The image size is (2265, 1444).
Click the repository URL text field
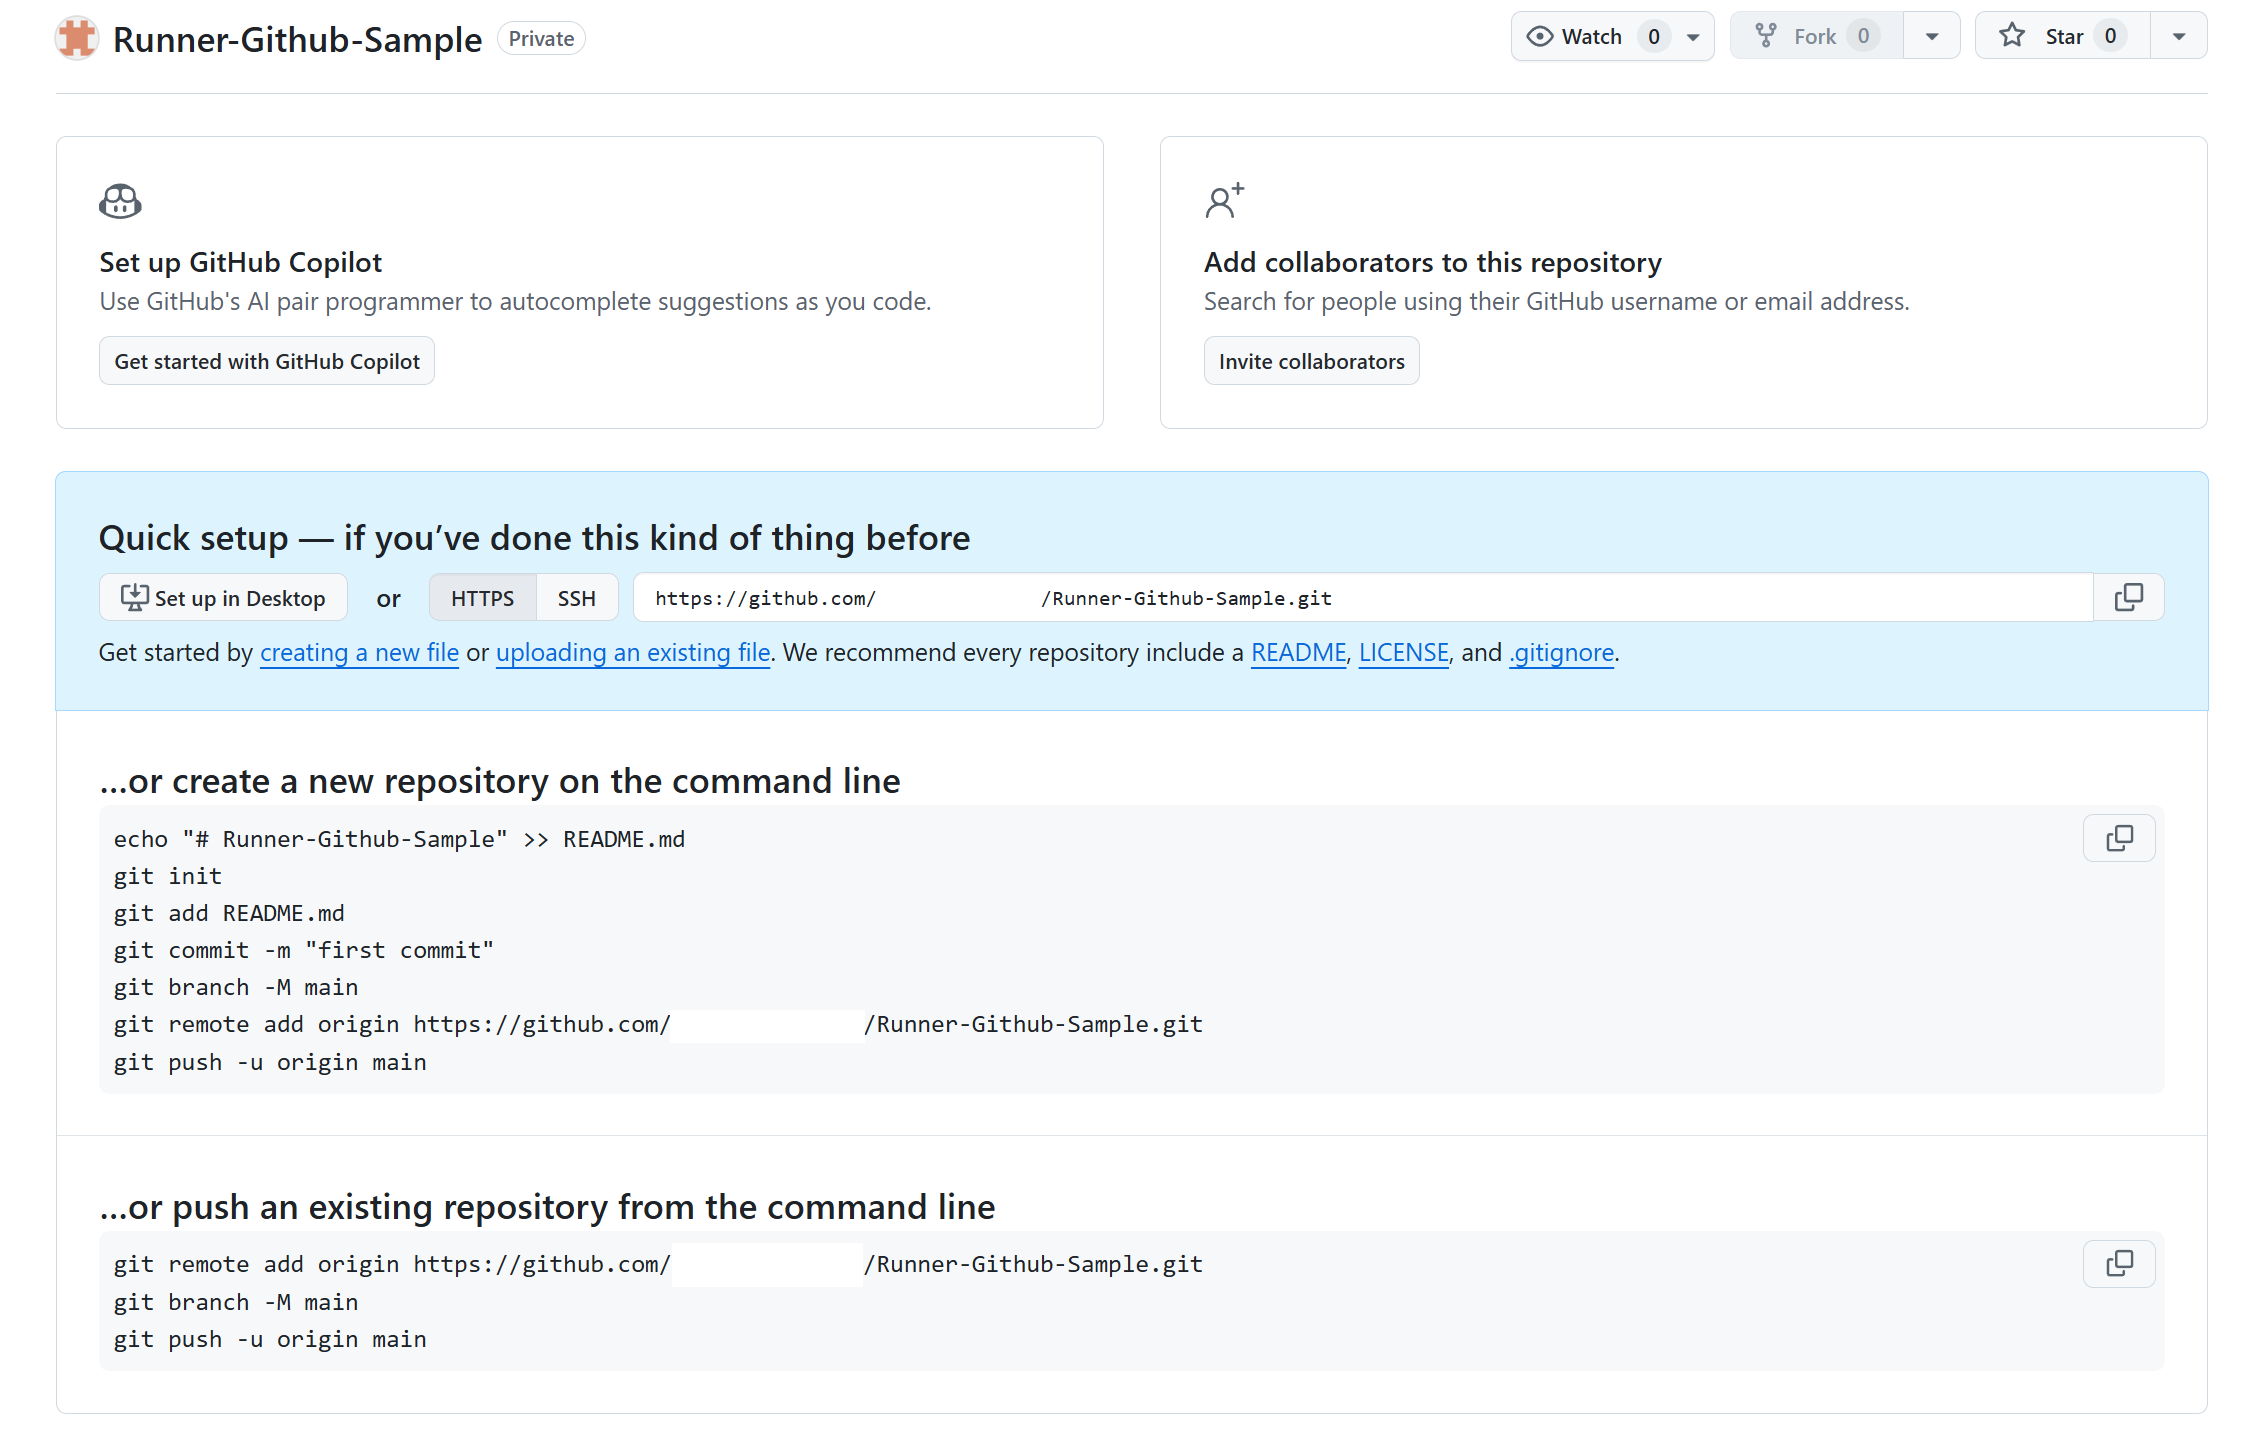point(1362,598)
